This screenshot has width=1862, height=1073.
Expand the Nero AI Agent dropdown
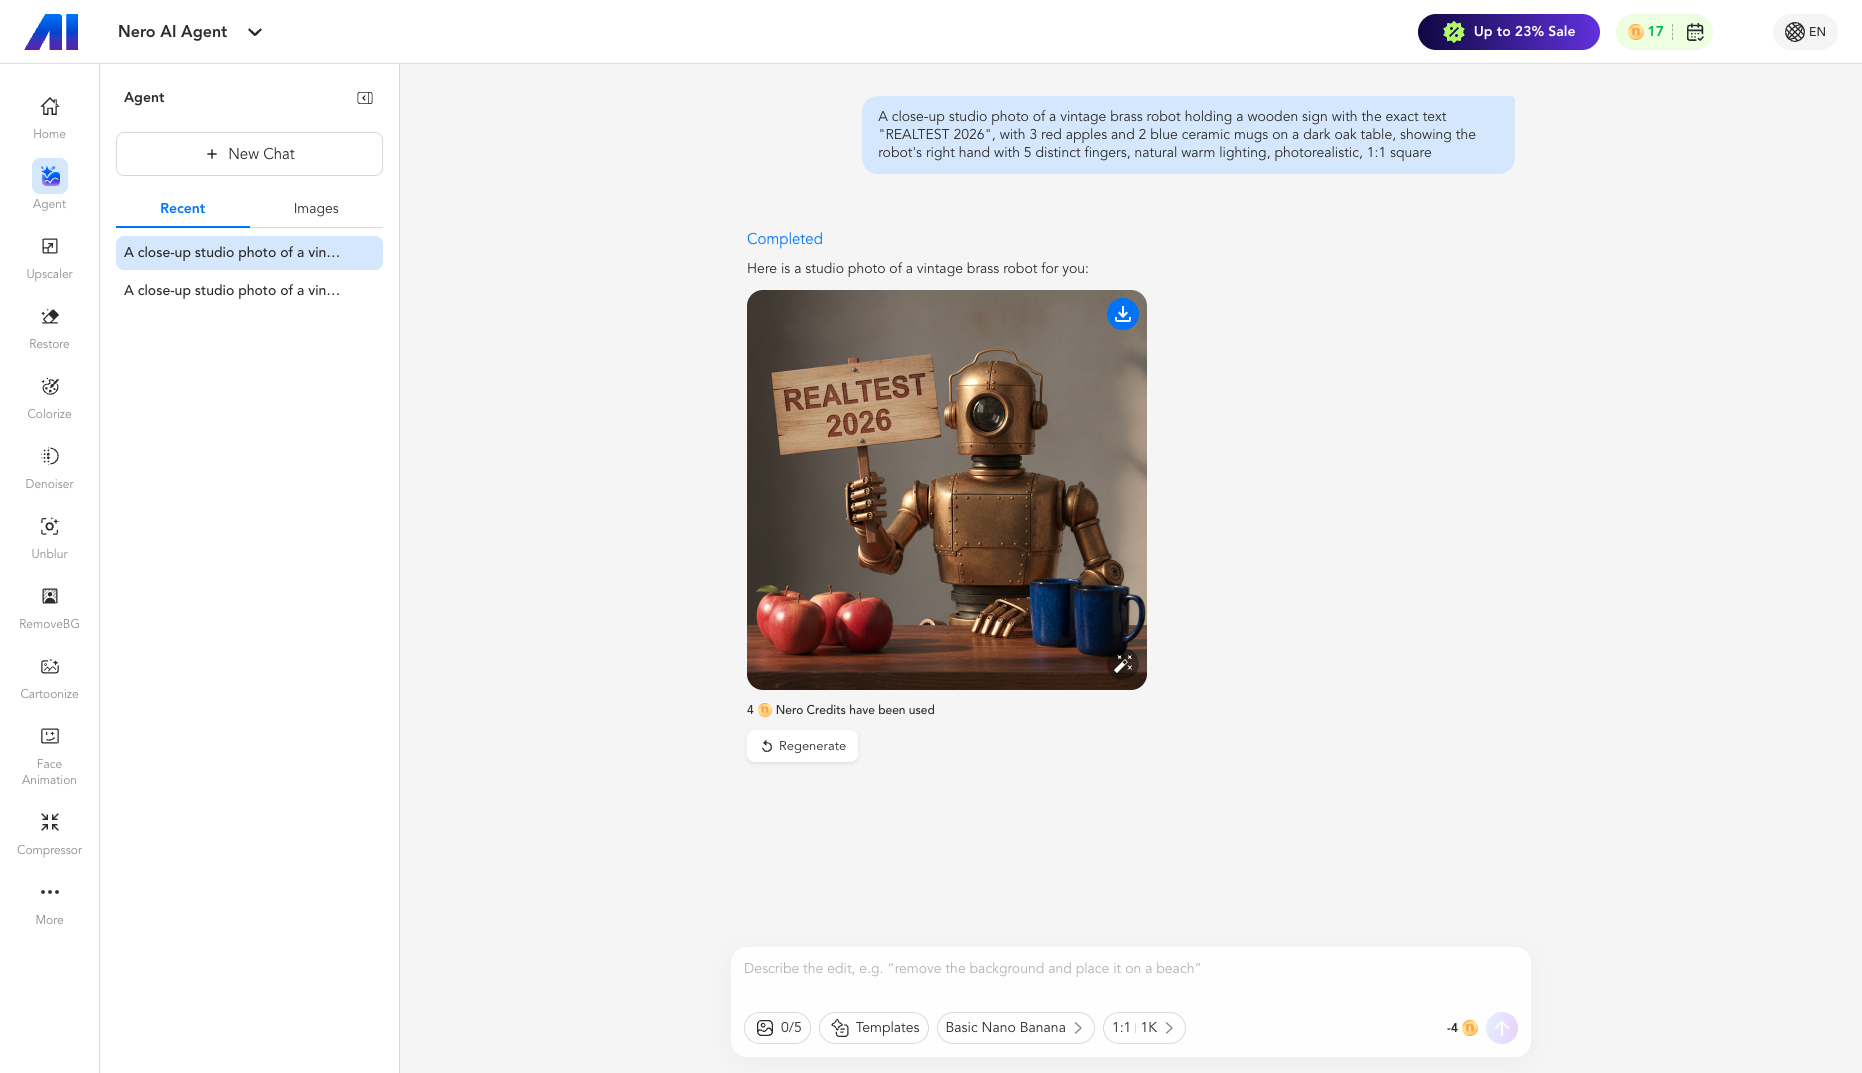point(255,32)
